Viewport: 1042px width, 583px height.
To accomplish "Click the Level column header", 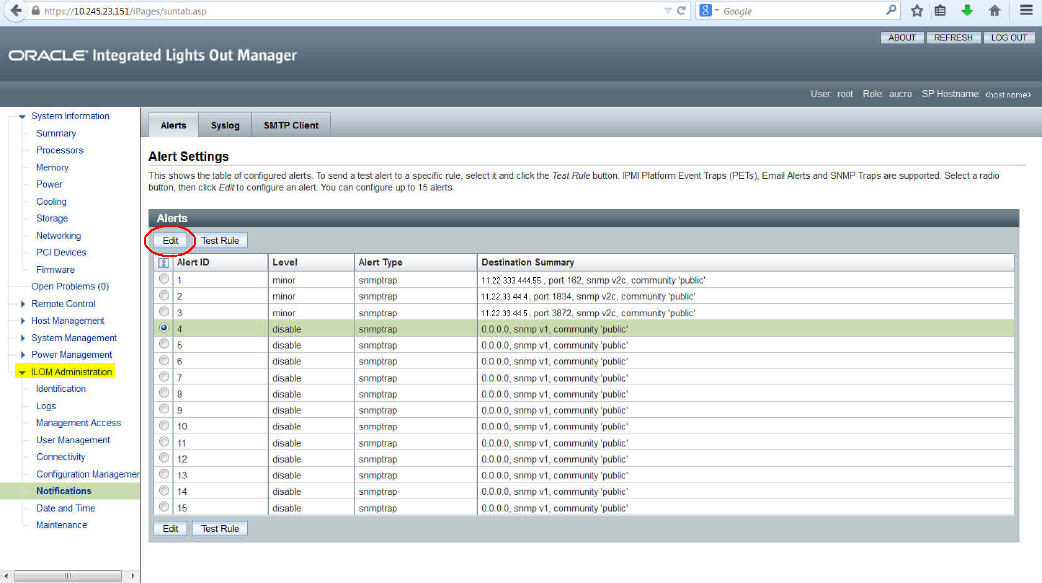I will pyautogui.click(x=311, y=263).
